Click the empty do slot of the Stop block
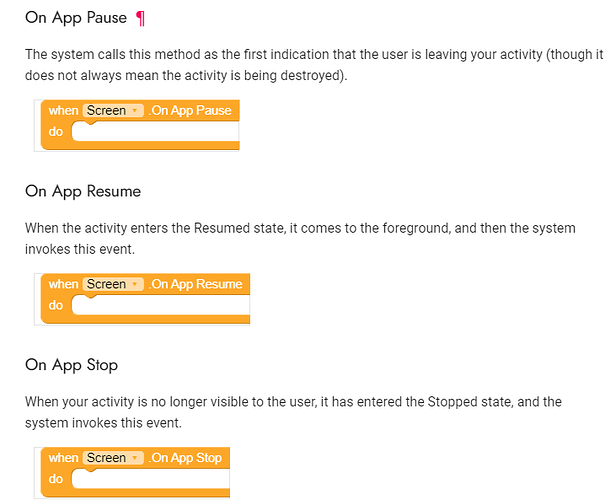This screenshot has height=500, width=616. click(150, 480)
